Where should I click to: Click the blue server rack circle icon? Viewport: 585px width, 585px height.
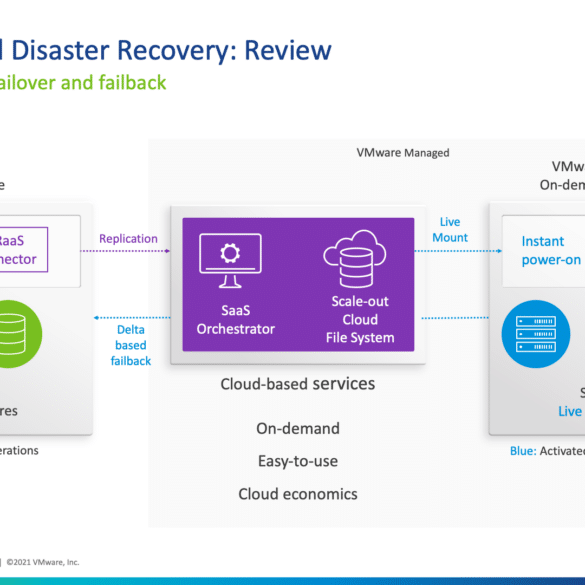coord(536,334)
